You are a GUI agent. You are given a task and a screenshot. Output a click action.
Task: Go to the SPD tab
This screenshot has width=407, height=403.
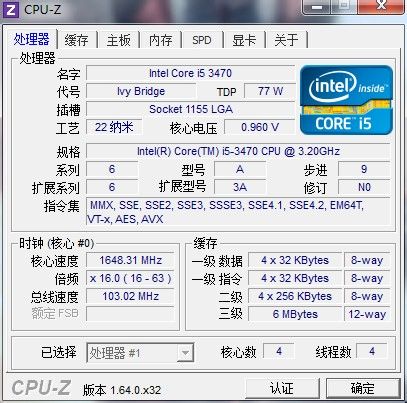(202, 40)
